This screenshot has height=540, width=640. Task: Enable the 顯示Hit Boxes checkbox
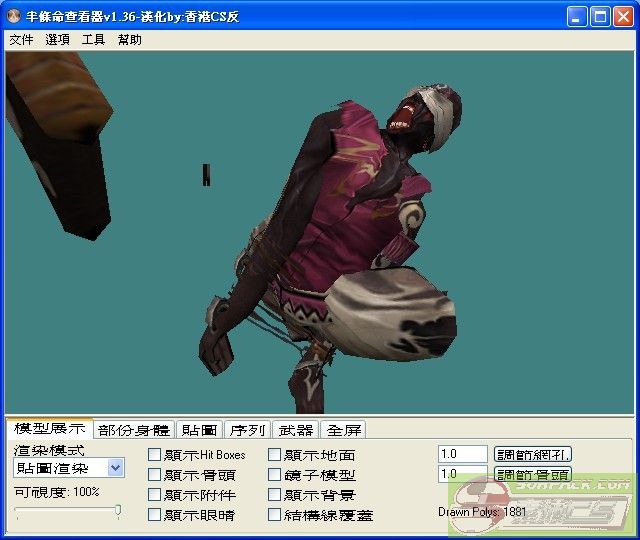154,455
